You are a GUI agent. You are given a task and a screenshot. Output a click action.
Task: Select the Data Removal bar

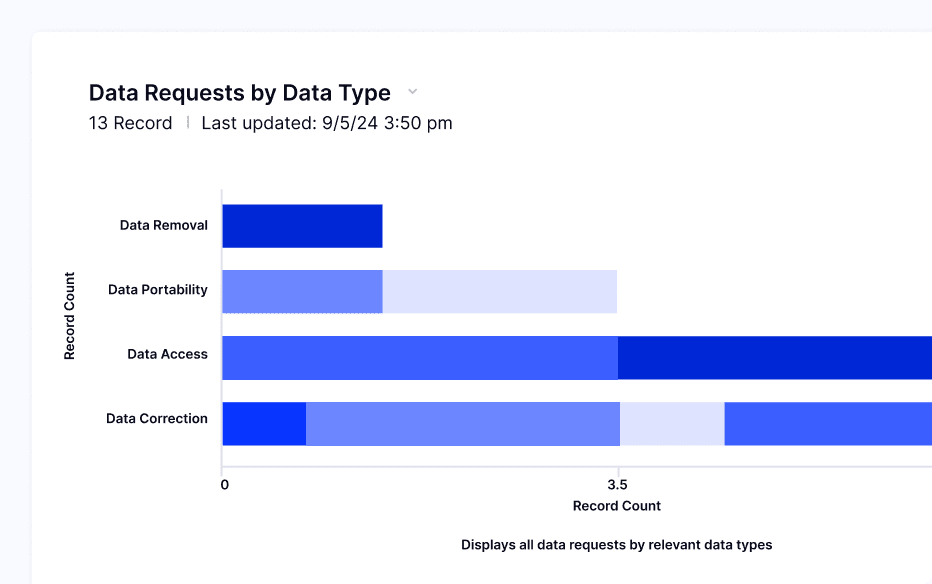300,225
